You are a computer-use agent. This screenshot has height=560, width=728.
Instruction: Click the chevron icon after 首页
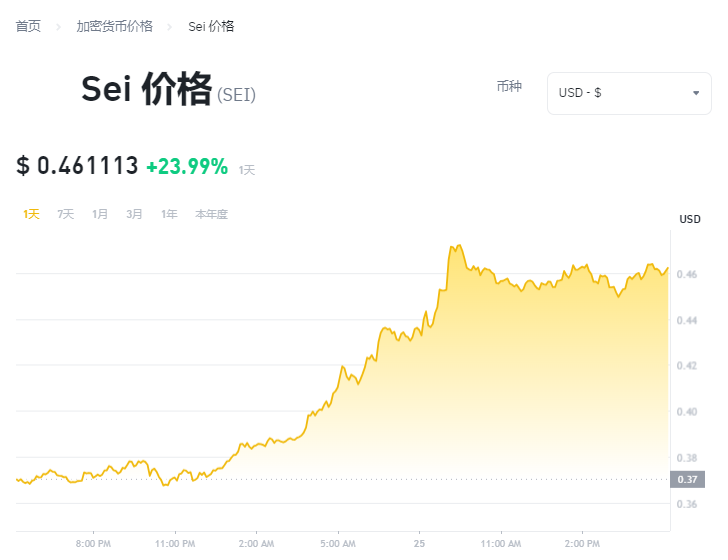[x=59, y=26]
